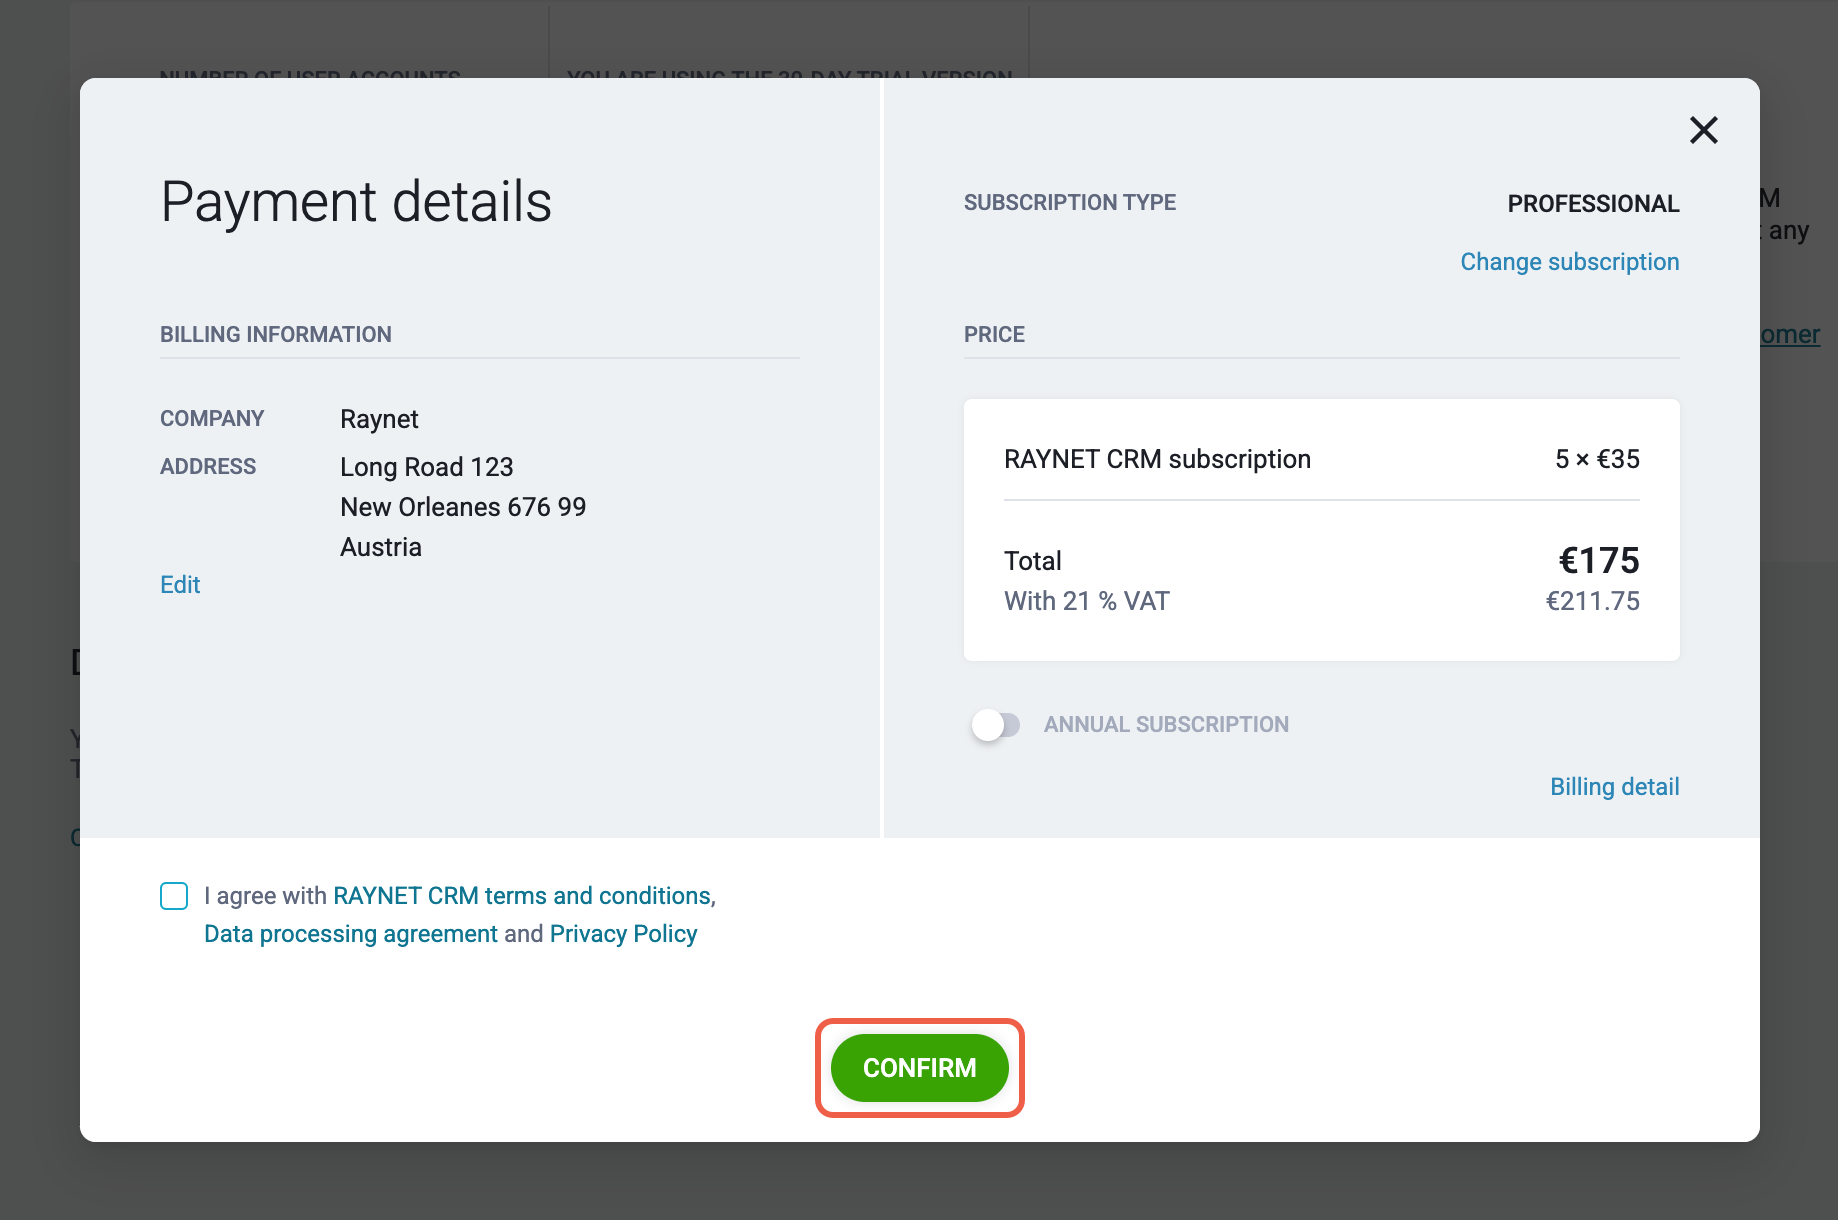Click the 'With 21 % VAT' label

tap(1087, 601)
